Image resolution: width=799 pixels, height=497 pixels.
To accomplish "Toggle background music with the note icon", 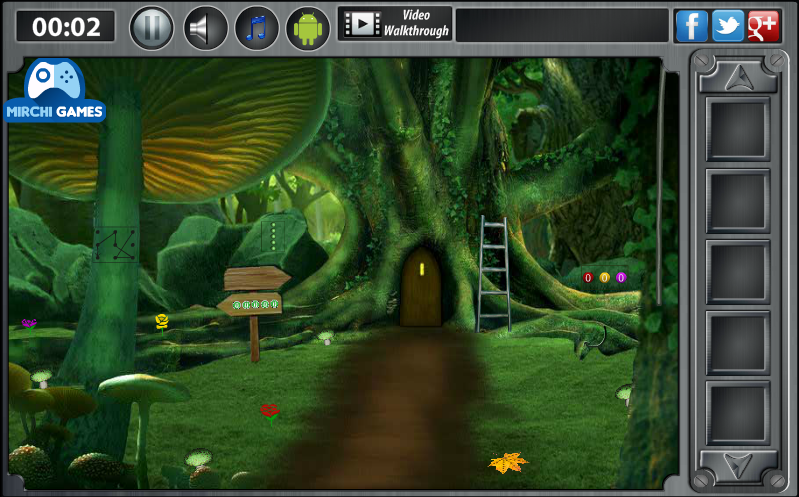I will pyautogui.click(x=256, y=28).
